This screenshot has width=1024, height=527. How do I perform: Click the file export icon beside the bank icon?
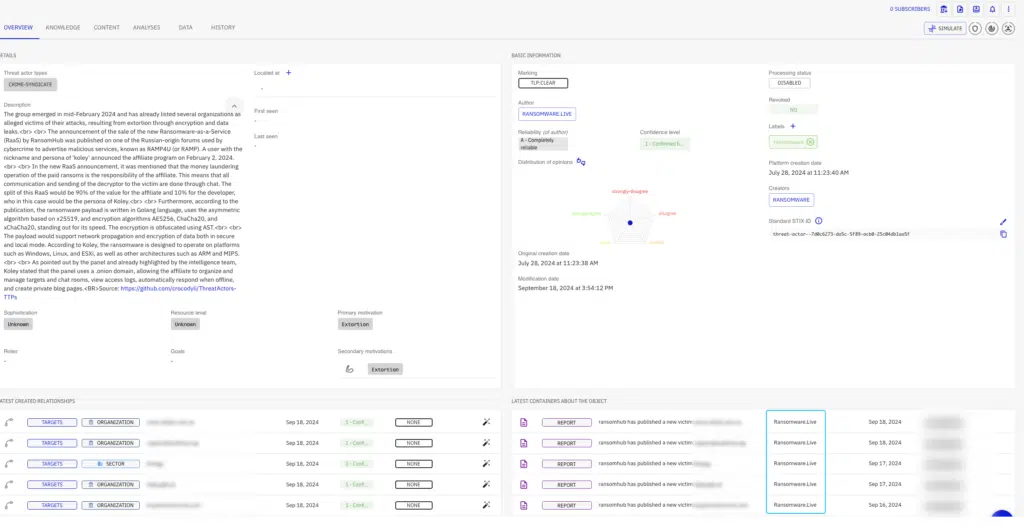pos(960,9)
